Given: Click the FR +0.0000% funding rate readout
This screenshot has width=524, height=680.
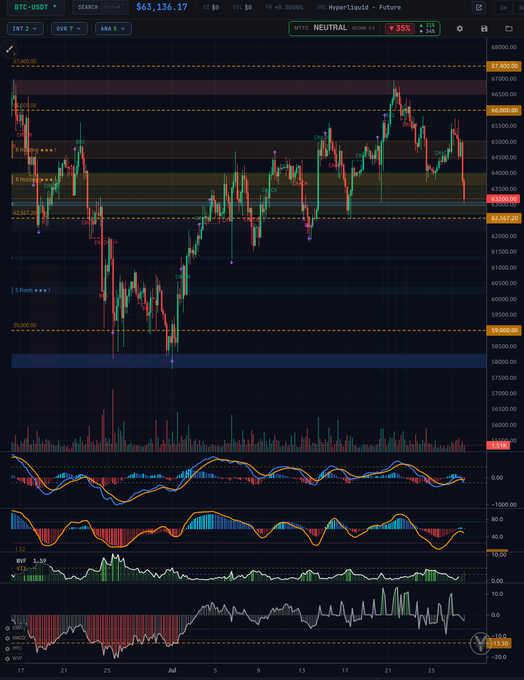Looking at the screenshot, I should click(x=285, y=7).
